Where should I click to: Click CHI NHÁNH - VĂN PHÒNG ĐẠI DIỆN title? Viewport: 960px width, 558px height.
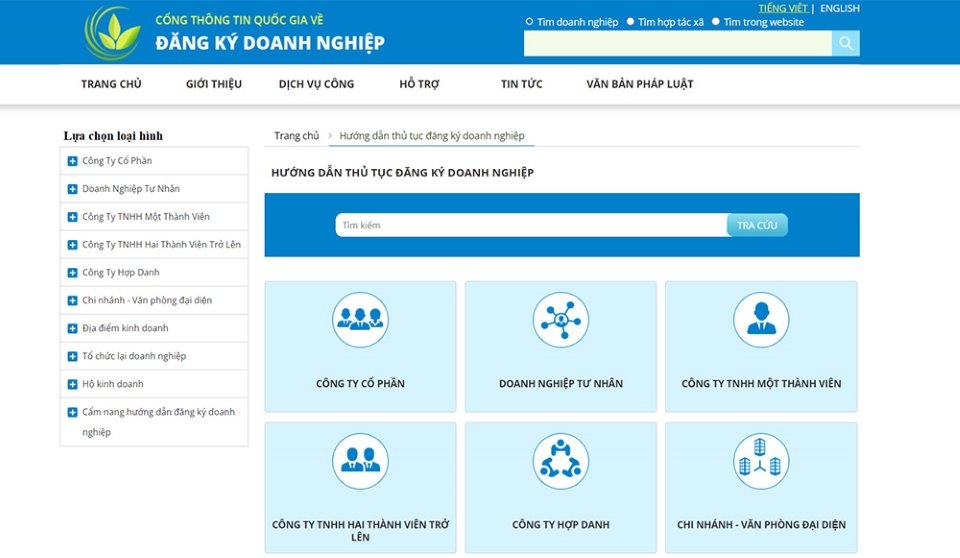click(761, 524)
